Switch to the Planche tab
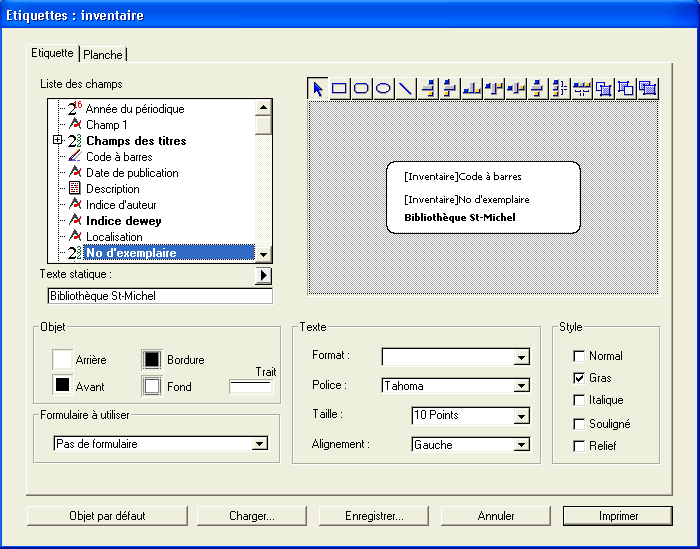Viewport: 700px width, 549px height. click(x=104, y=55)
